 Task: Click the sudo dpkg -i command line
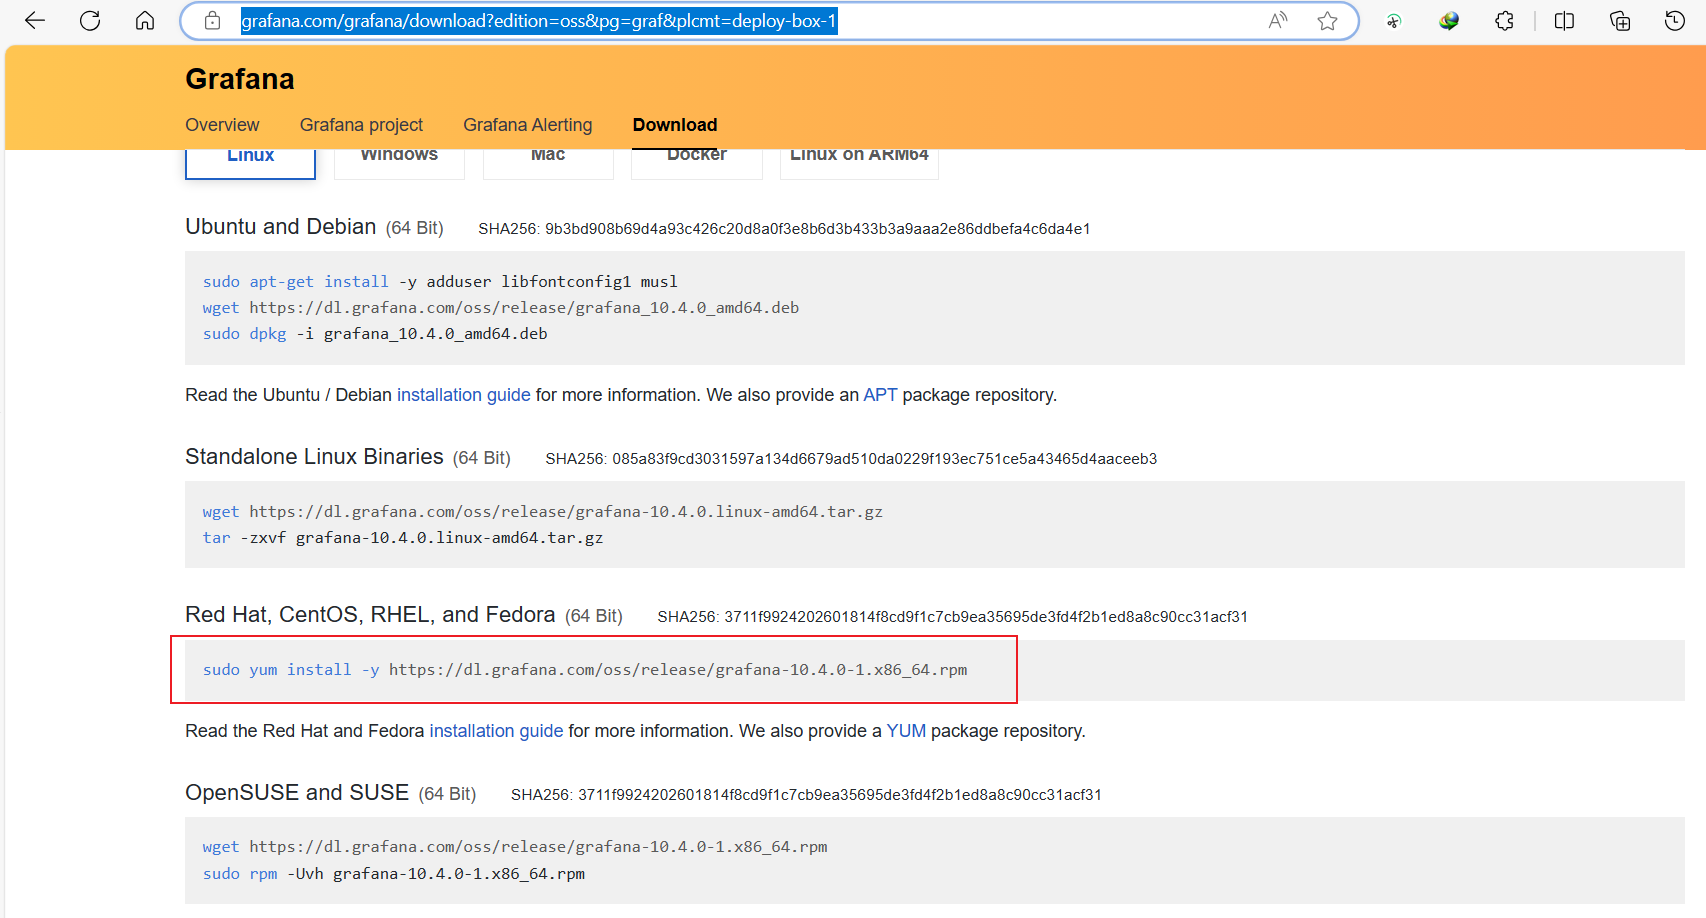click(375, 334)
